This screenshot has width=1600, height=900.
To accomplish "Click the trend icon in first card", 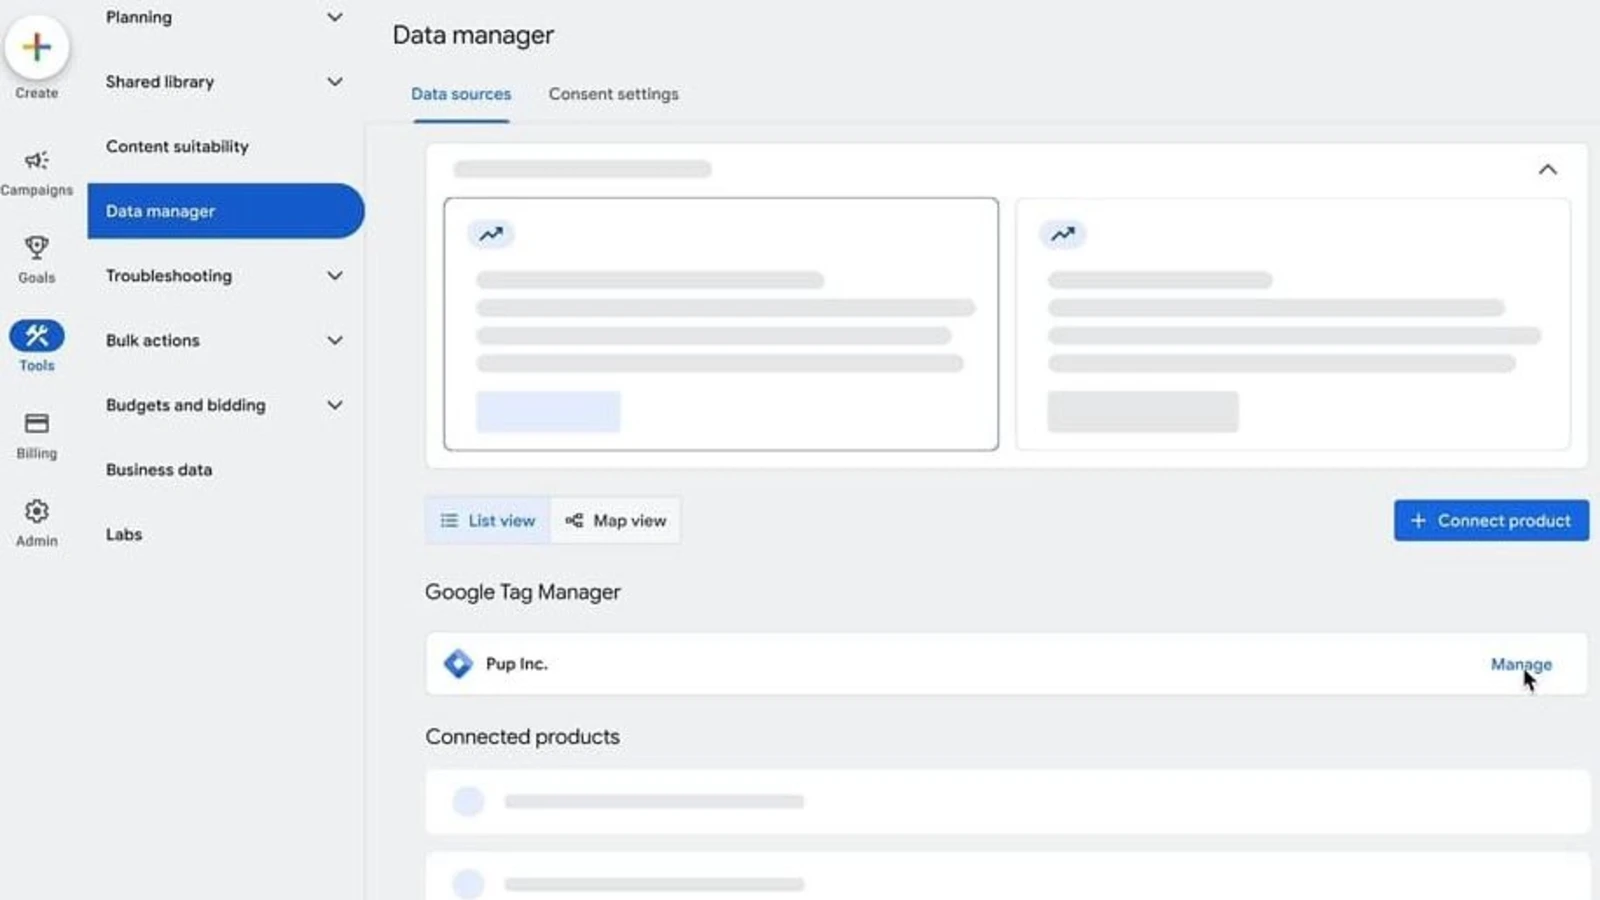I will coord(491,234).
